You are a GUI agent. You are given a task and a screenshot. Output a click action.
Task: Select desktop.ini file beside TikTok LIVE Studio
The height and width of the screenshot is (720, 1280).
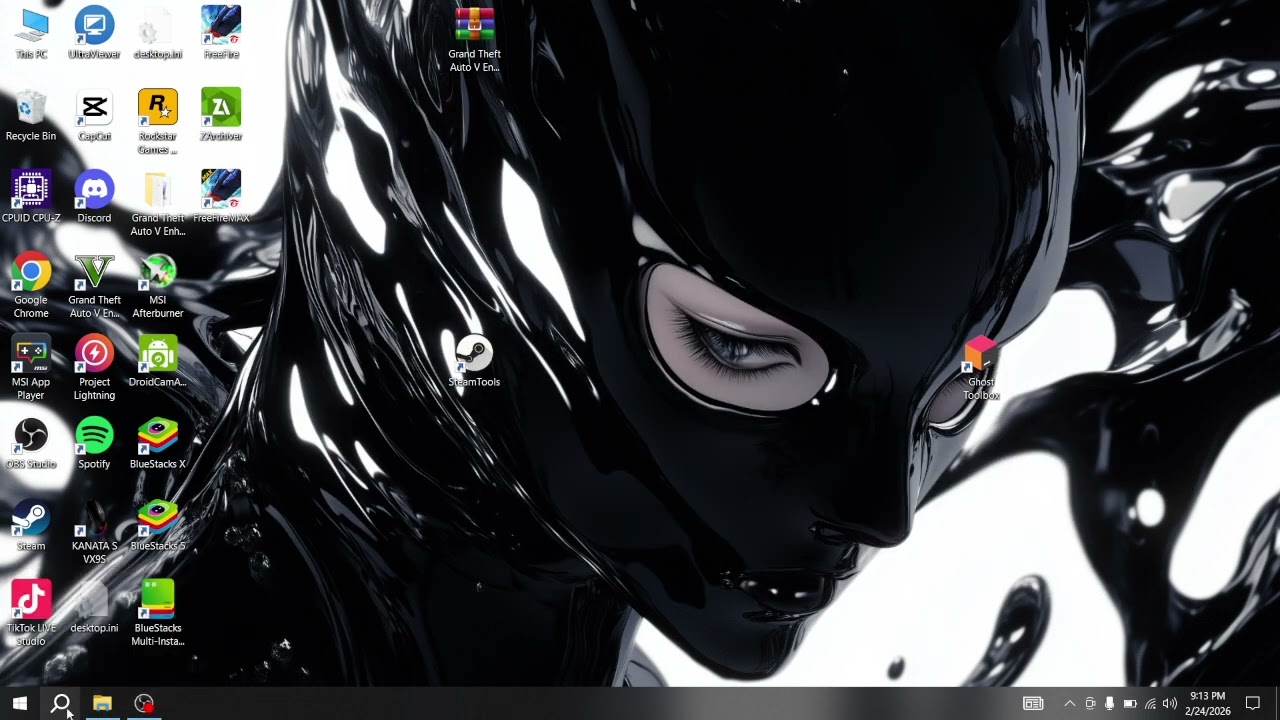(x=94, y=607)
